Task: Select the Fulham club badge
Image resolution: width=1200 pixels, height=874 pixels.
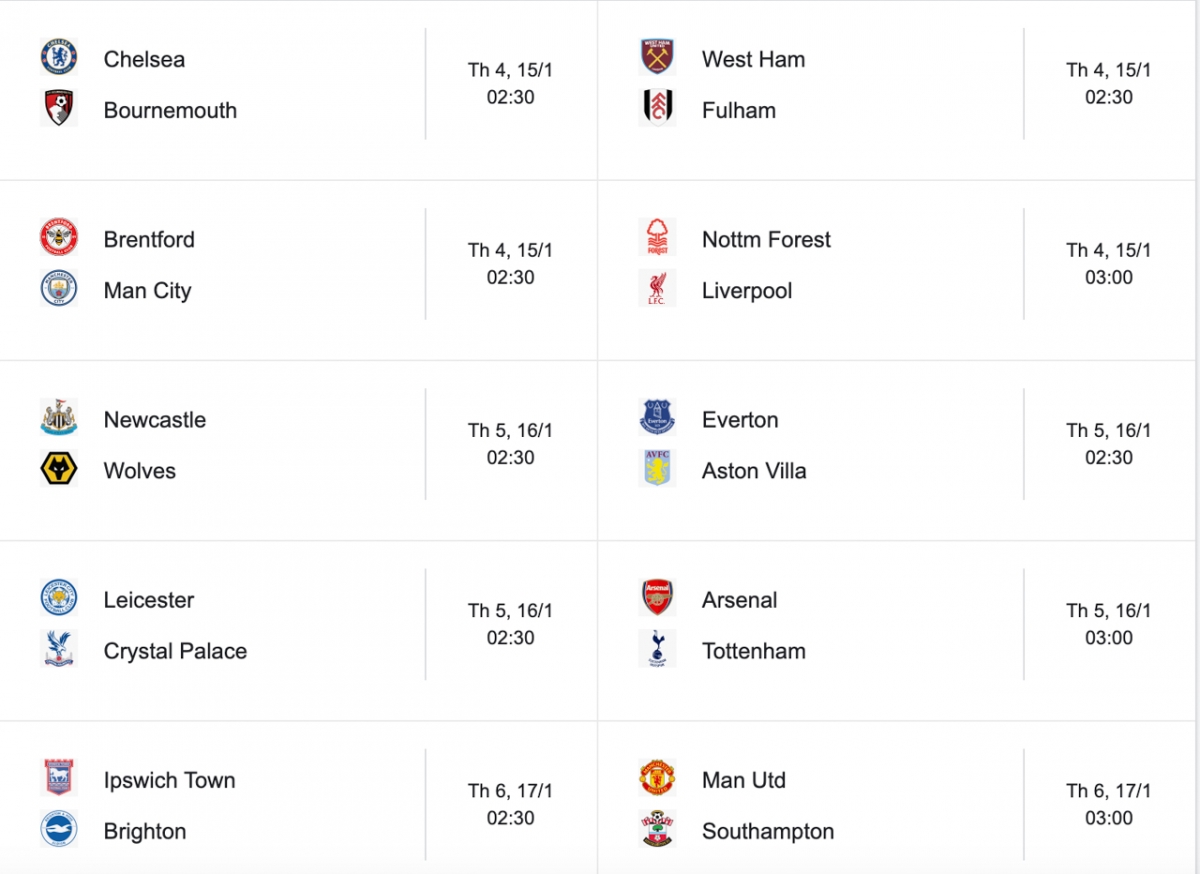Action: pos(657,108)
